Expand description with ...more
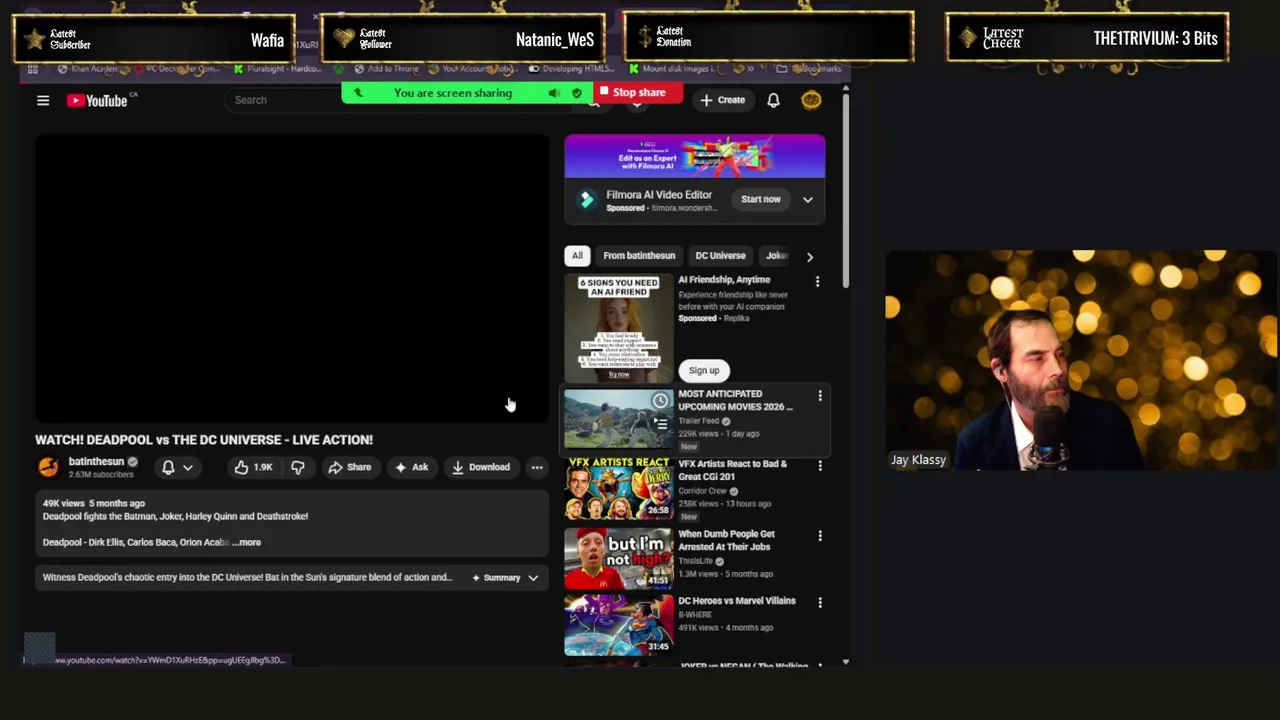The height and width of the screenshot is (720, 1280). pos(246,542)
